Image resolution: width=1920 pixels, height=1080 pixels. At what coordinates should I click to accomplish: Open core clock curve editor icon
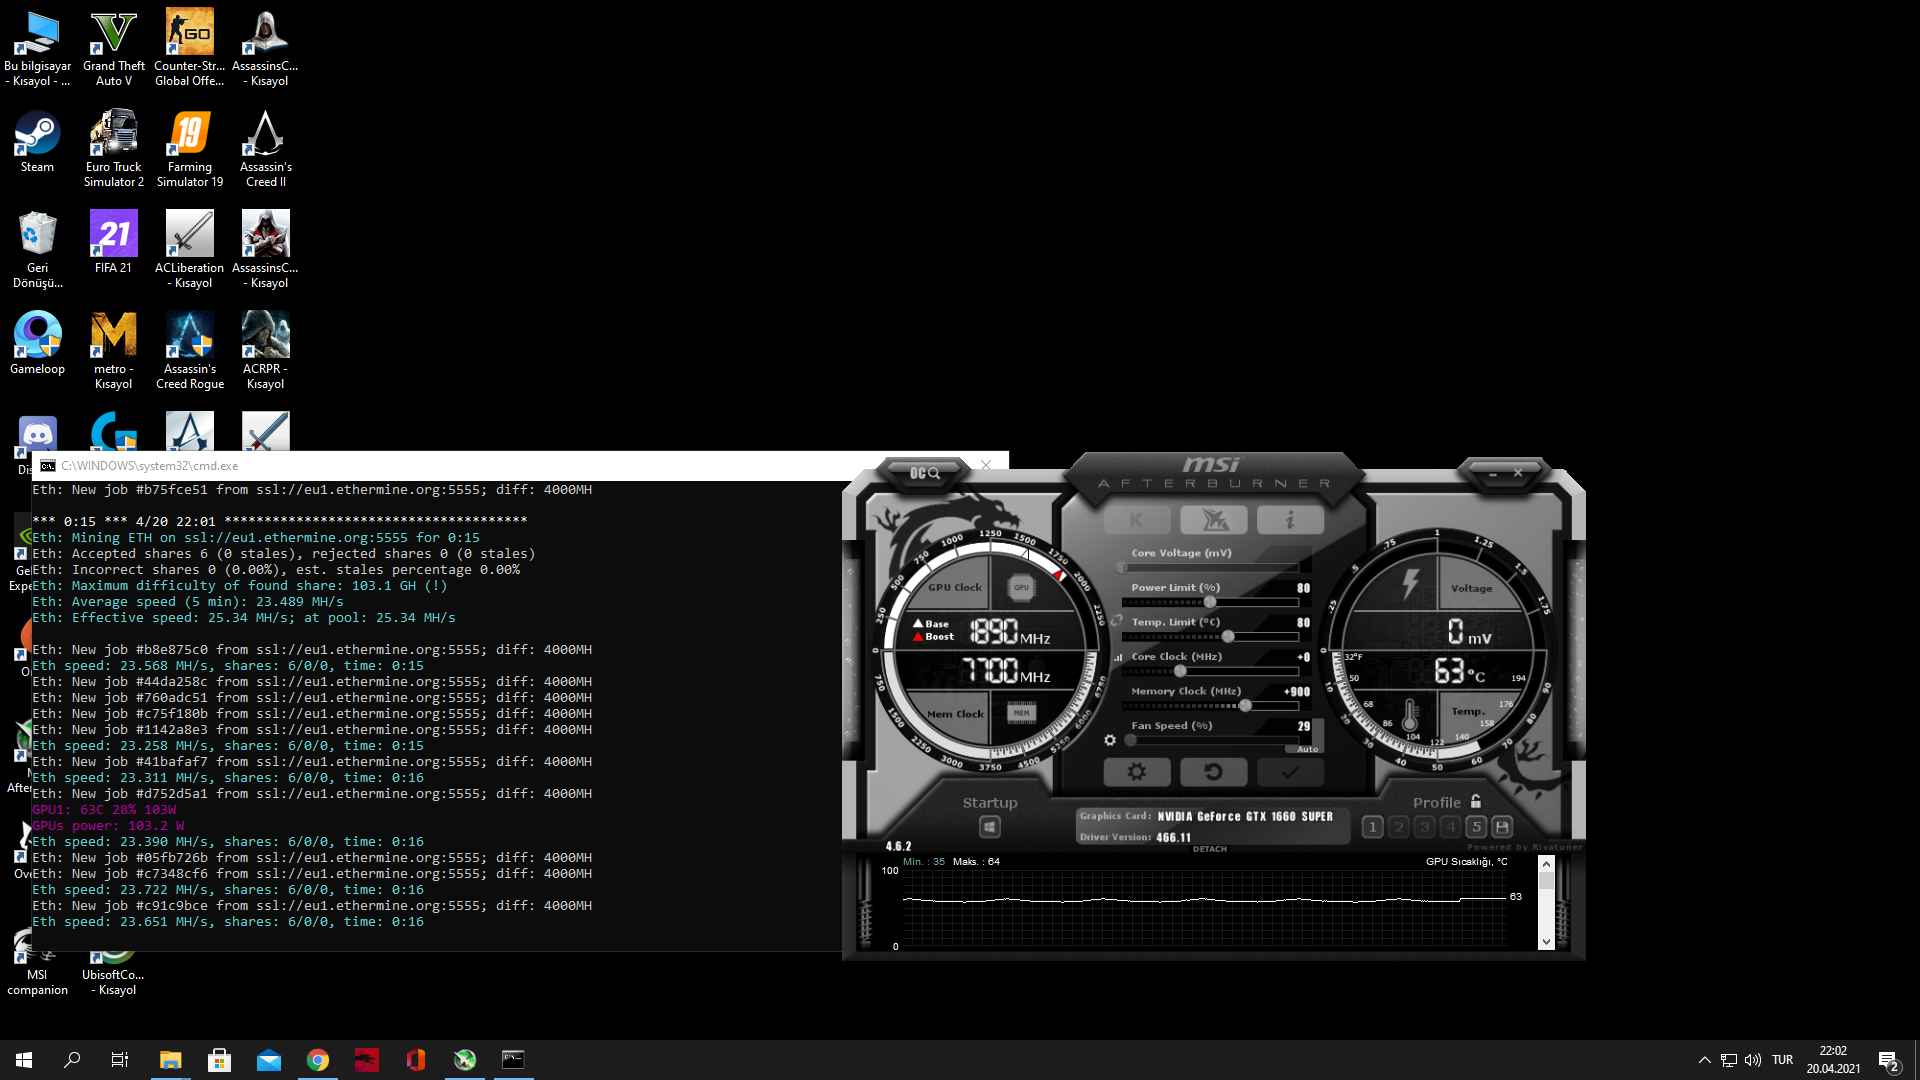click(x=1118, y=657)
